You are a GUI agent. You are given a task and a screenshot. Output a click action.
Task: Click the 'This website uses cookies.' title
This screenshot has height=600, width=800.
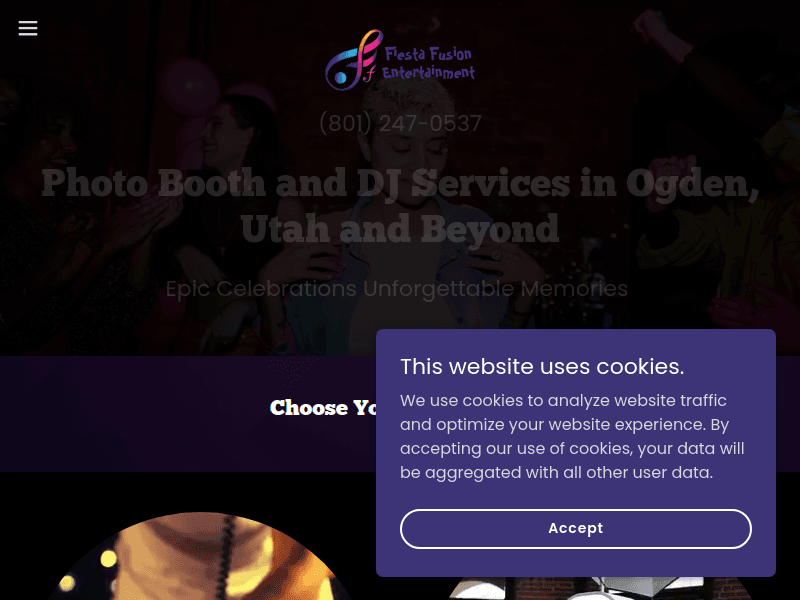click(x=542, y=366)
